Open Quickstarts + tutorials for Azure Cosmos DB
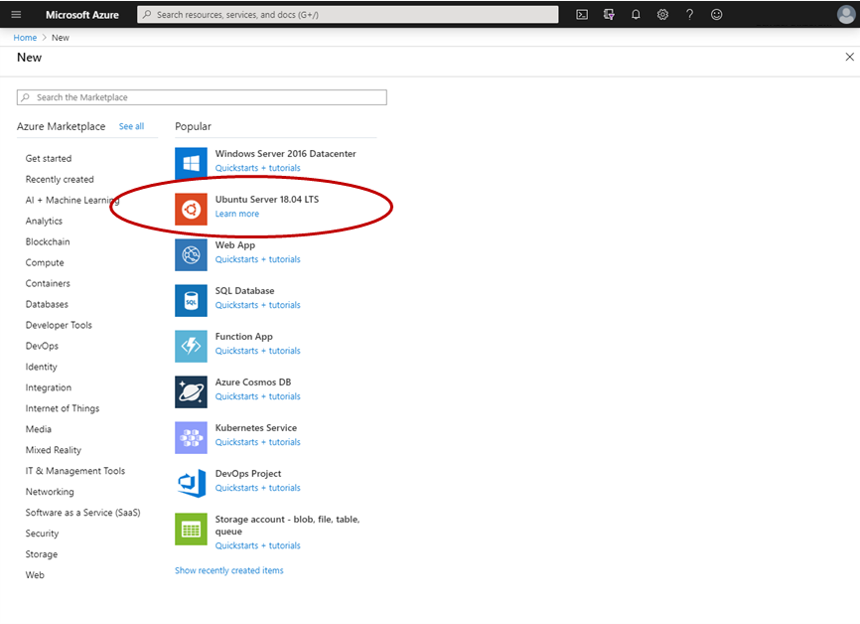Screen dimensions: 860x624 coord(258,396)
